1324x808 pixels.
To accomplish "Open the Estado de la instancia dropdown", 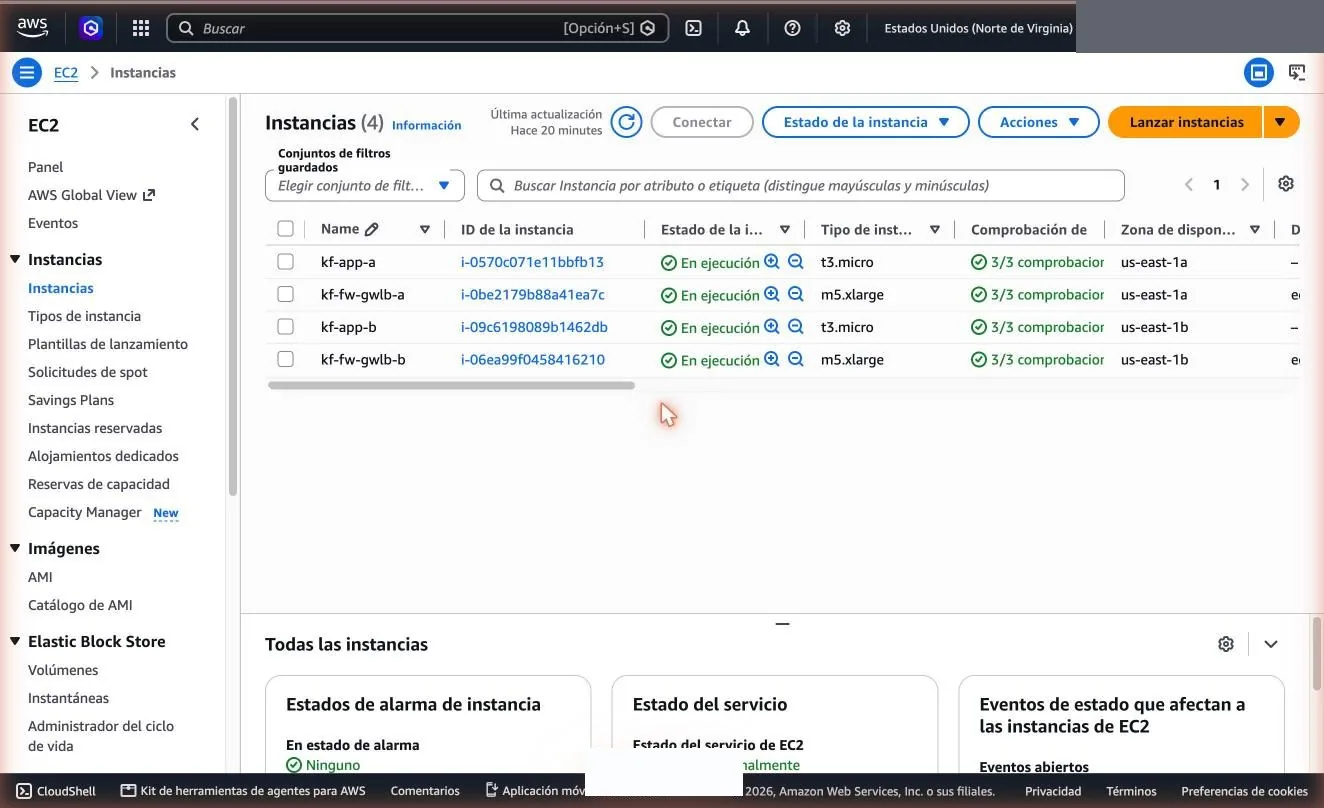I will [866, 122].
